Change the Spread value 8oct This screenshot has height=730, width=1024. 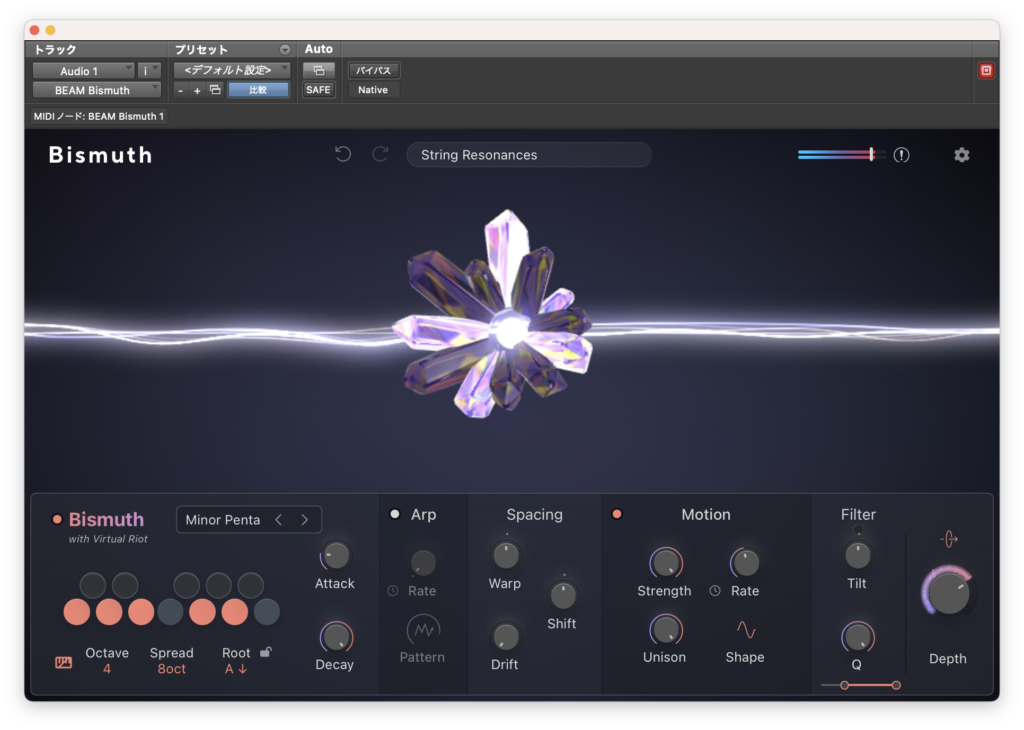(172, 669)
